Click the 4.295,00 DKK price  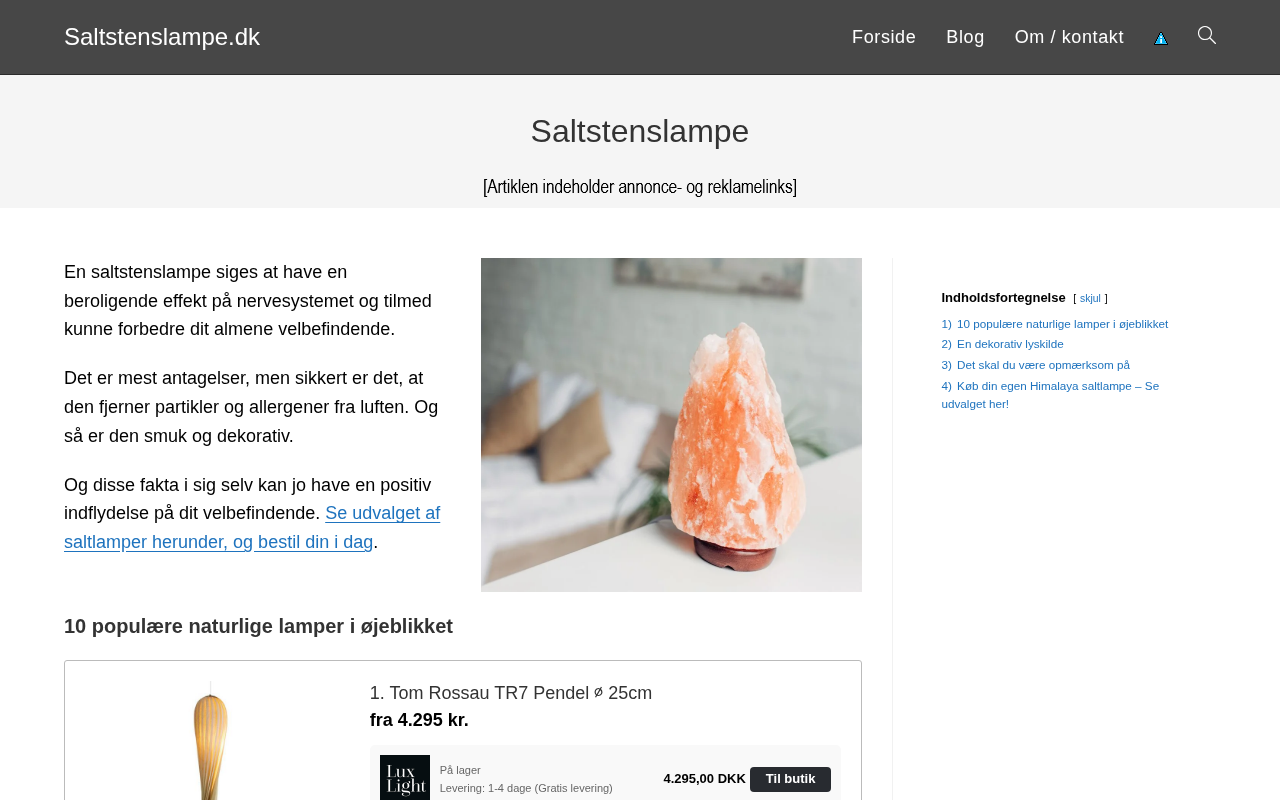coord(704,779)
